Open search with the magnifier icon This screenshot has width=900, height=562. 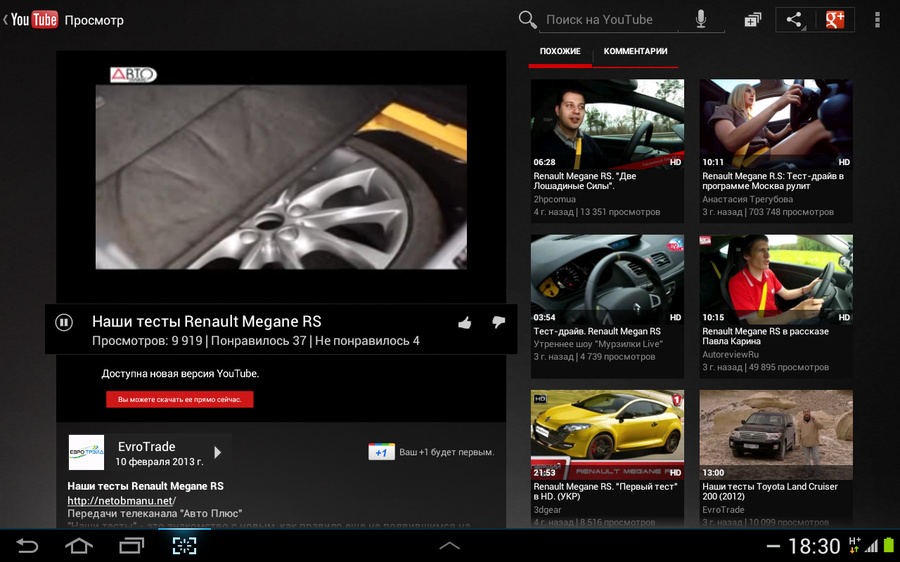(x=527, y=20)
